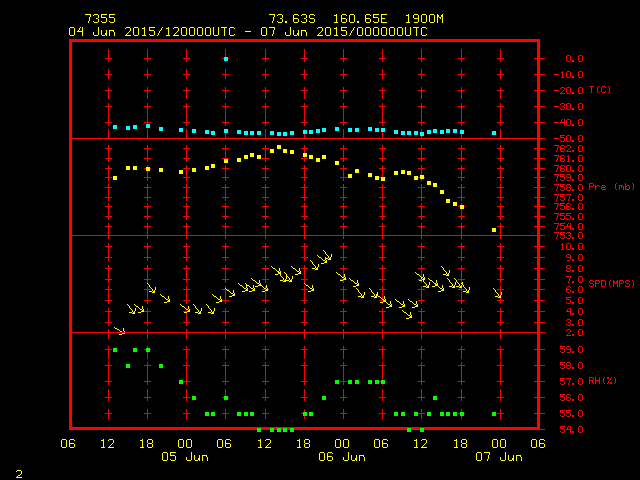
Task: Click the 759.0 pressure tick value
Action: [569, 178]
